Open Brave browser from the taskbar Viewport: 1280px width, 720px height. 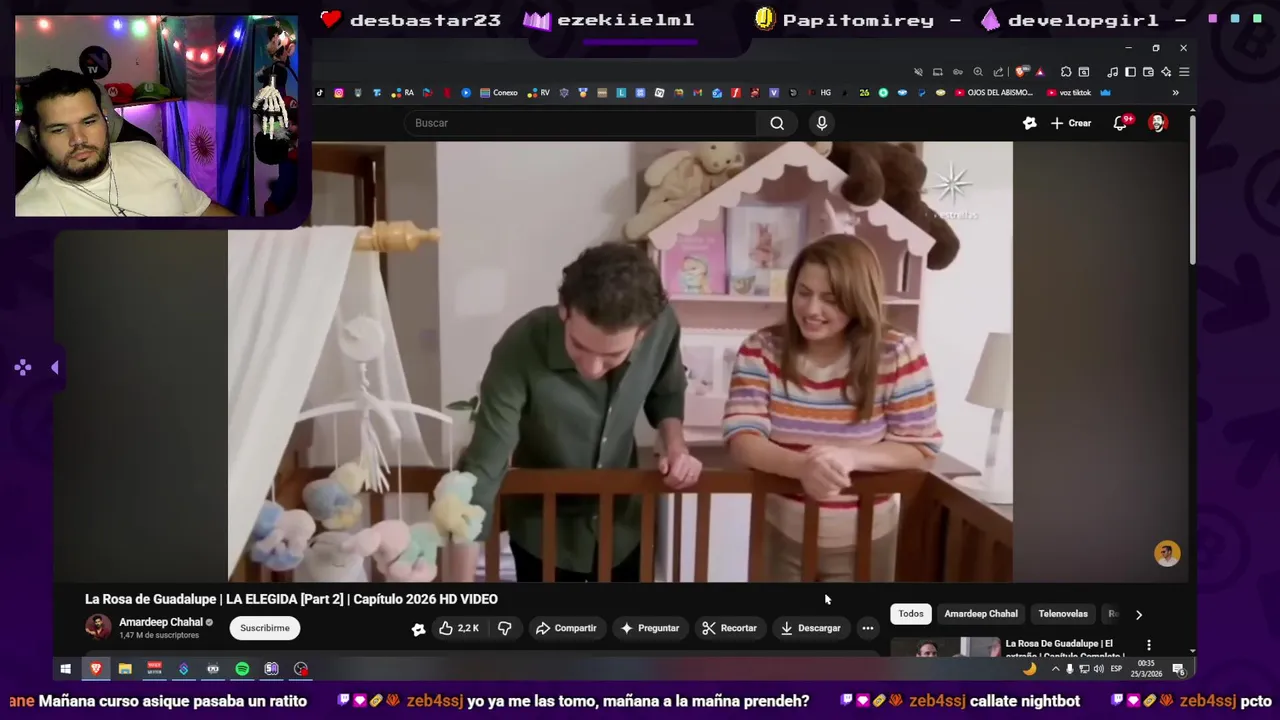pos(96,669)
